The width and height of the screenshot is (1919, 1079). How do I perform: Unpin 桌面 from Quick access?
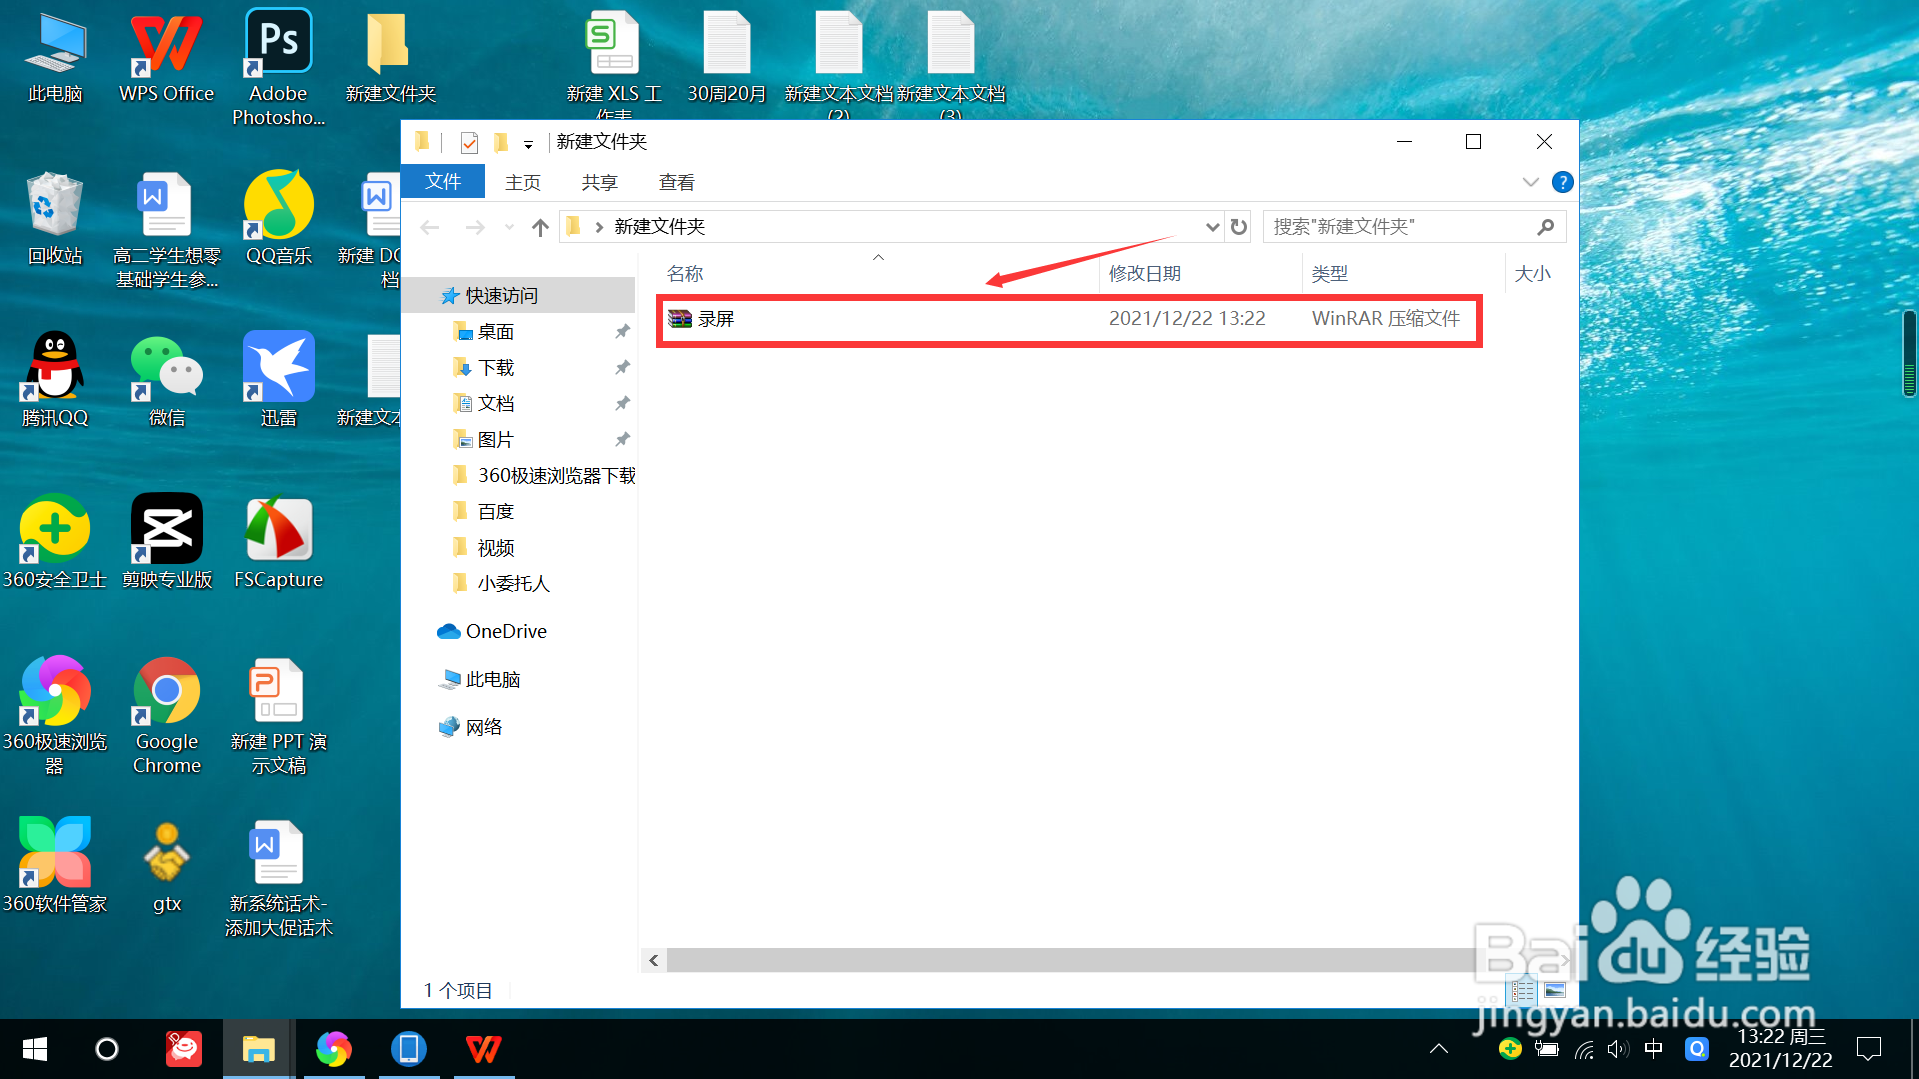tap(622, 331)
